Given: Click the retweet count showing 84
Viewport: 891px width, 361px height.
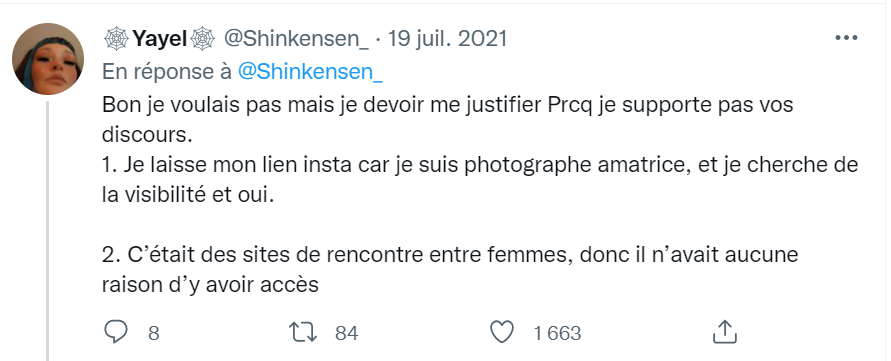Looking at the screenshot, I should click(347, 333).
